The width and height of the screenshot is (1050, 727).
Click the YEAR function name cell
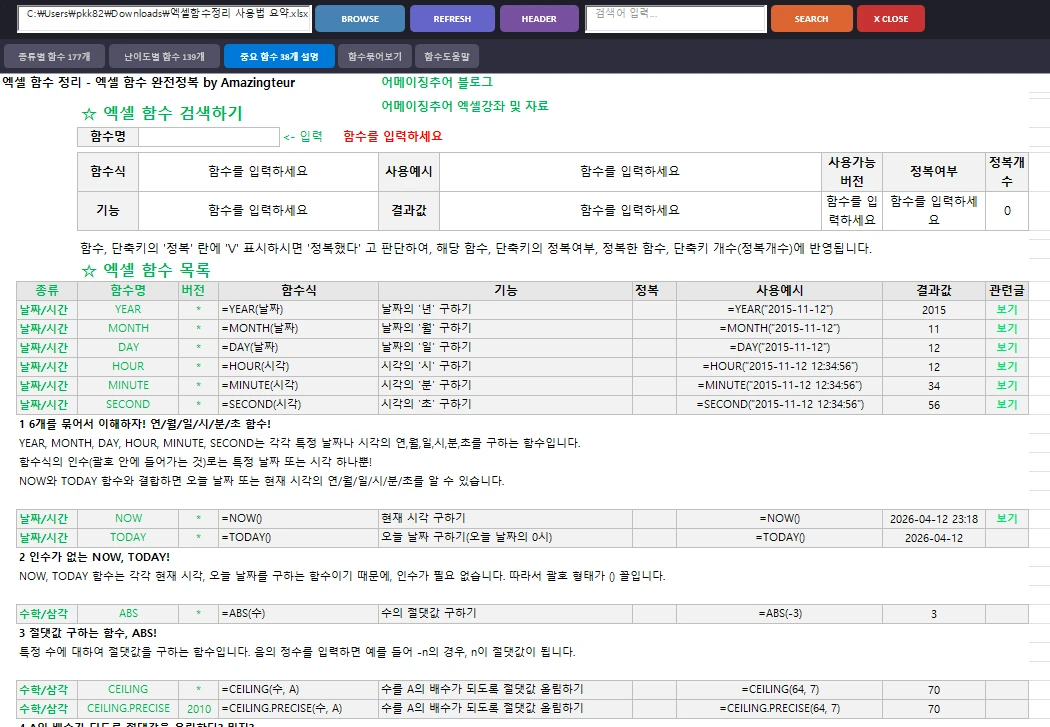(x=128, y=309)
